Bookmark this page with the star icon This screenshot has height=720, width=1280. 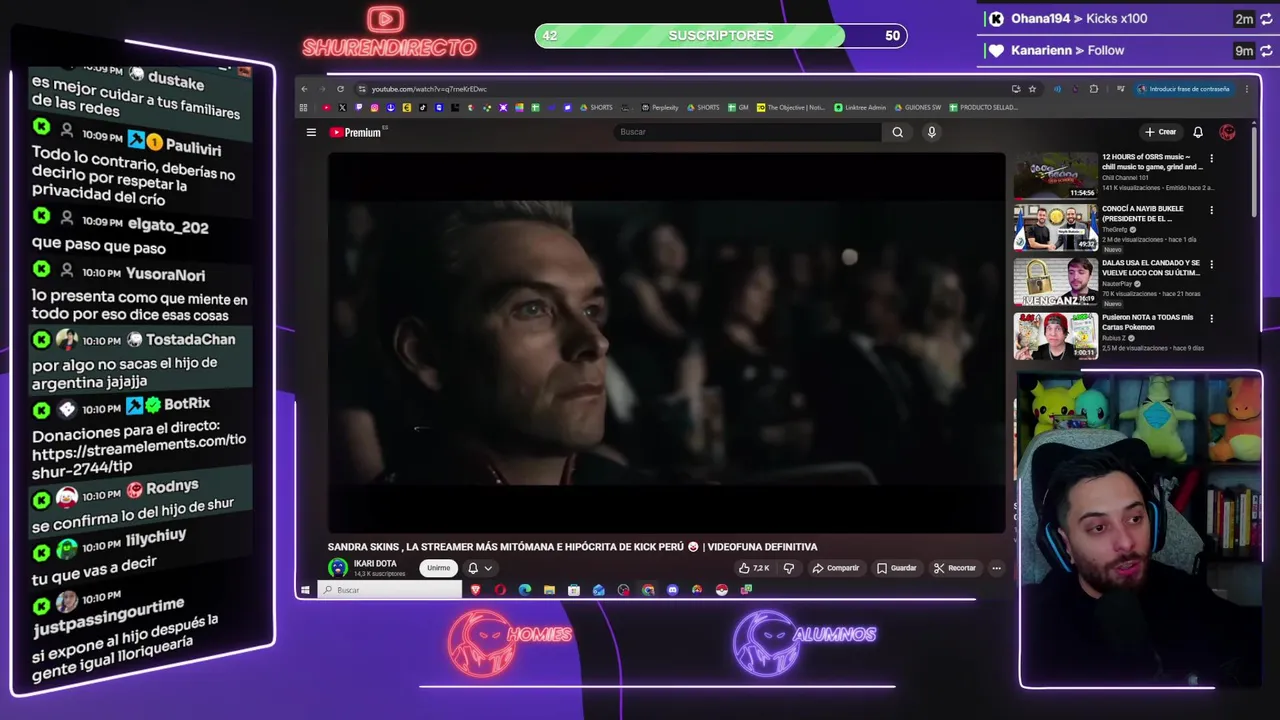click(1032, 89)
